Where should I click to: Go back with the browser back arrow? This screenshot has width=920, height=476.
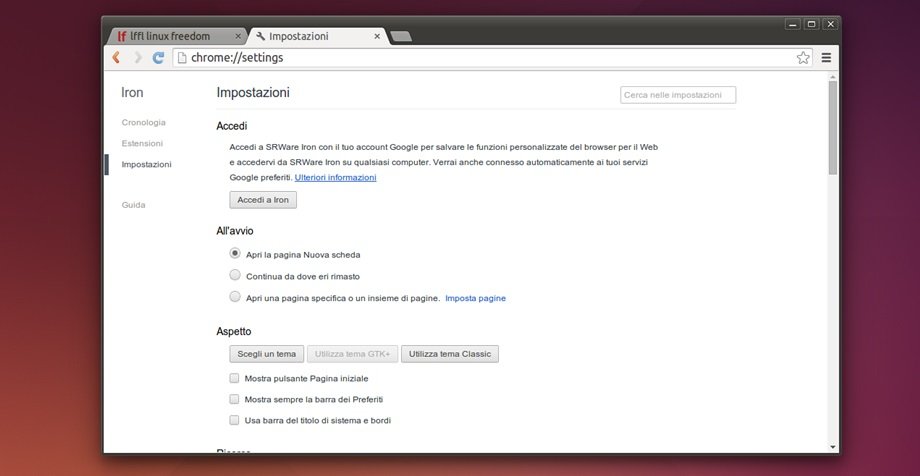click(x=116, y=58)
